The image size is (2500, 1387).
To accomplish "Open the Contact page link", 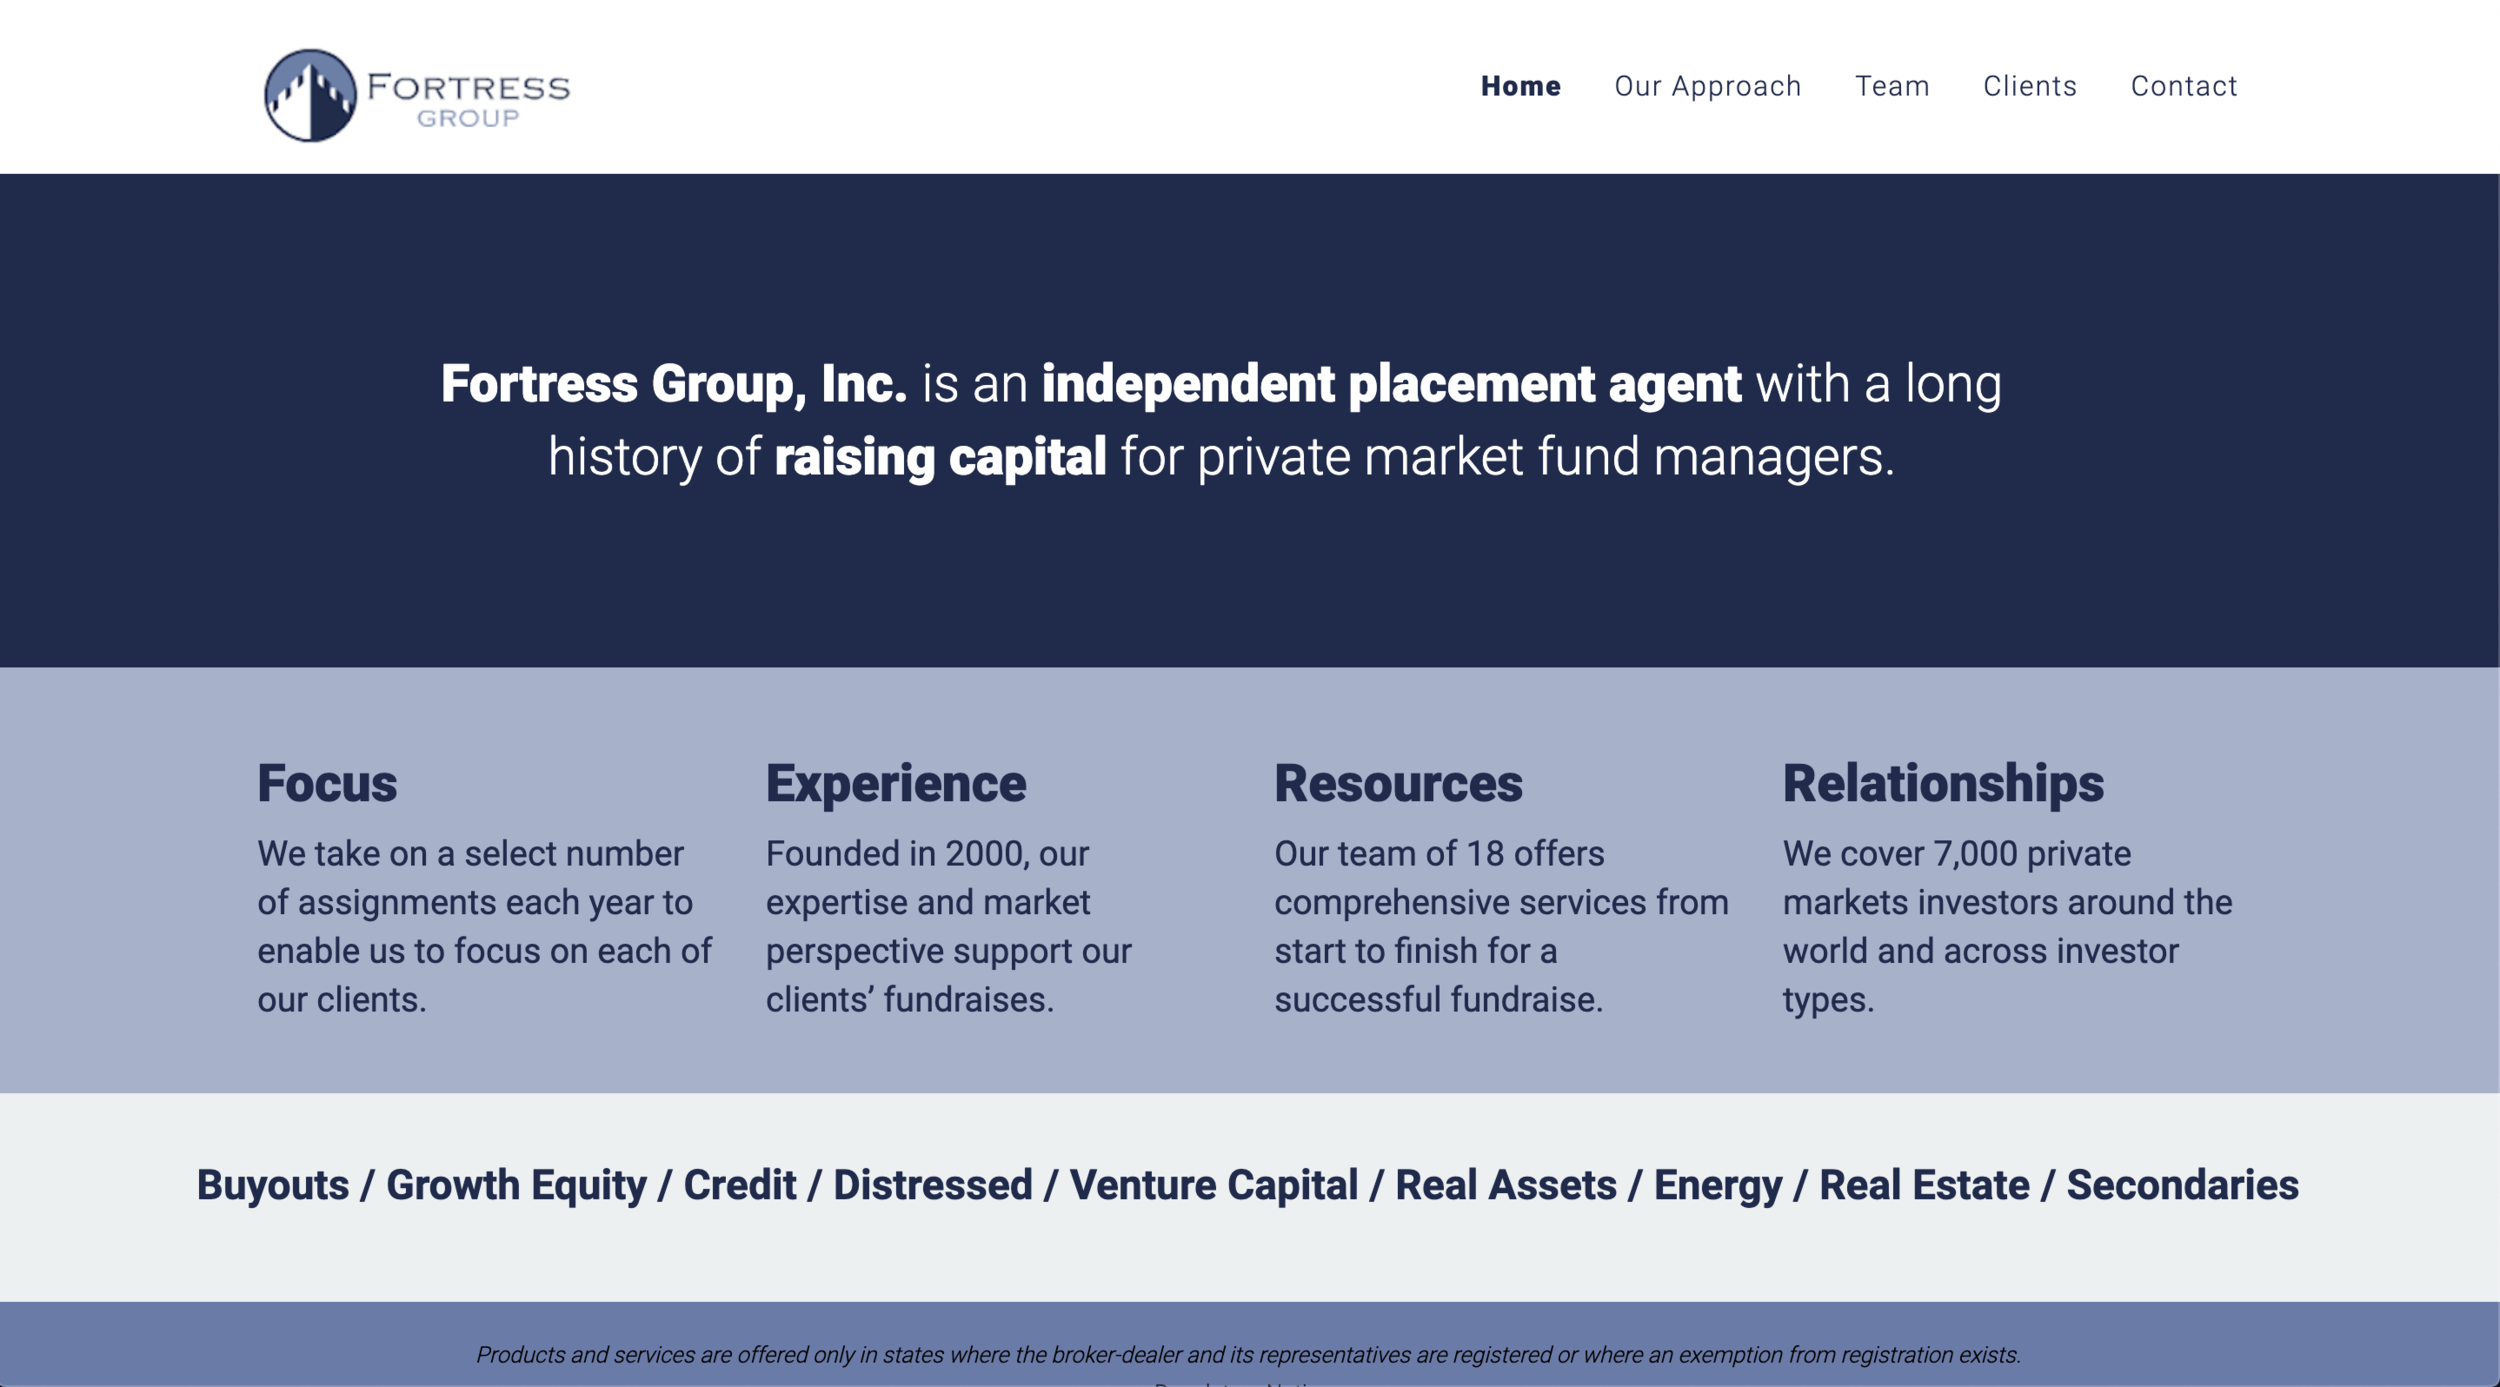I will click(2183, 86).
